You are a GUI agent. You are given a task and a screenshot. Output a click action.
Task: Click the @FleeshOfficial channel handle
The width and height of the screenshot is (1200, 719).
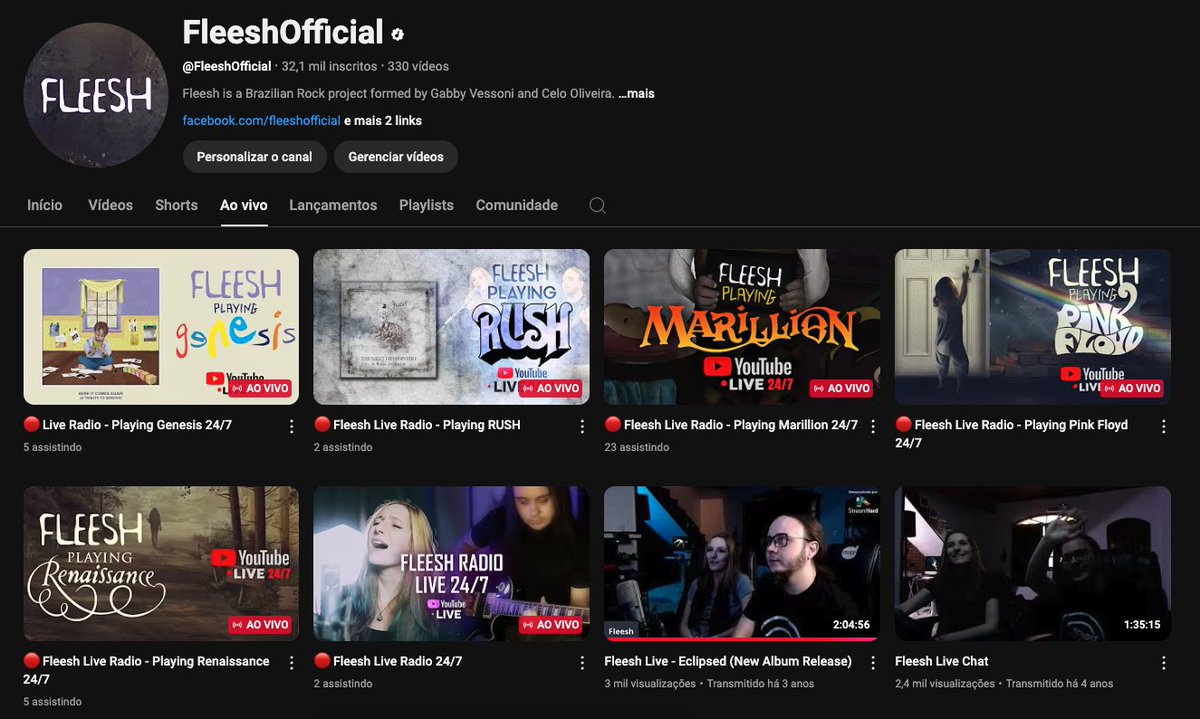(227, 66)
